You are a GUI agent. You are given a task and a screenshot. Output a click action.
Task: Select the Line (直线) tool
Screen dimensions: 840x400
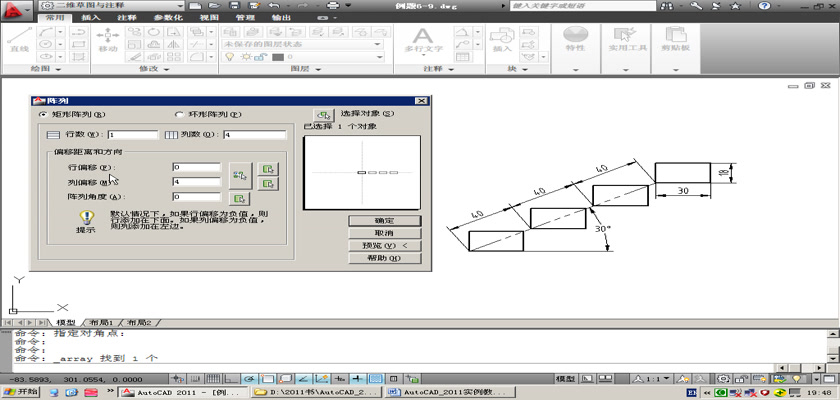[x=19, y=41]
